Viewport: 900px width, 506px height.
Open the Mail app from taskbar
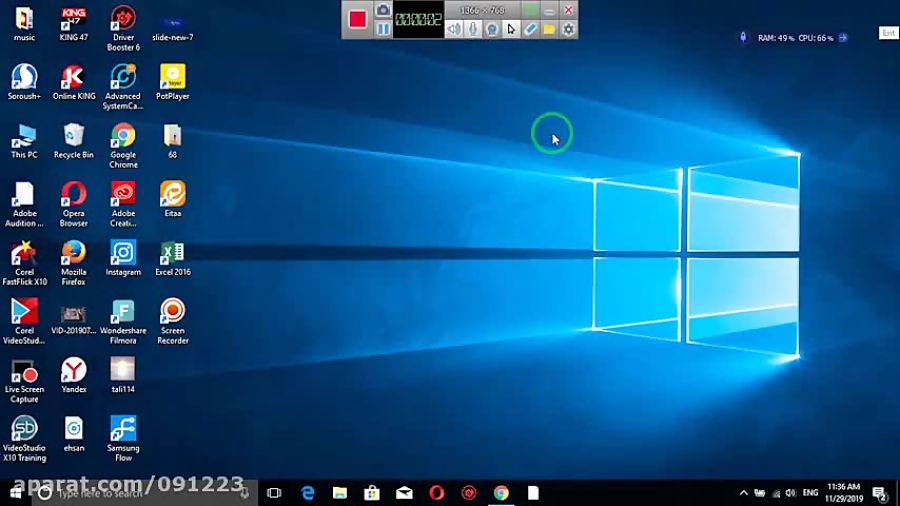tap(404, 493)
